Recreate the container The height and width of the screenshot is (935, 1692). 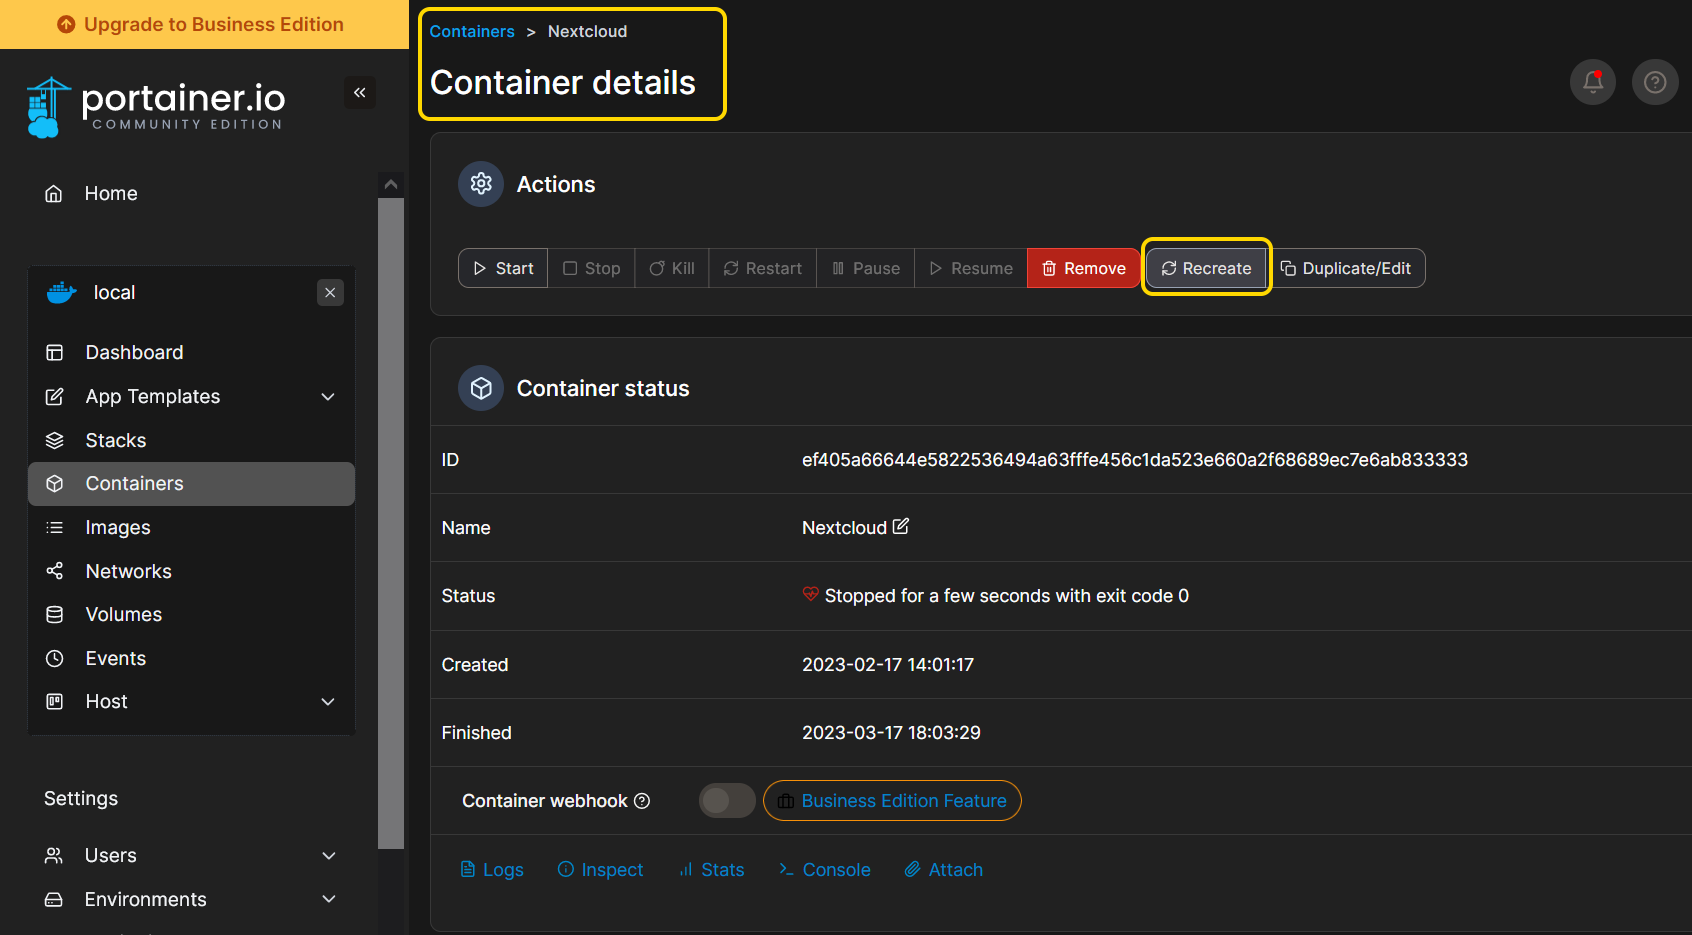point(1207,268)
